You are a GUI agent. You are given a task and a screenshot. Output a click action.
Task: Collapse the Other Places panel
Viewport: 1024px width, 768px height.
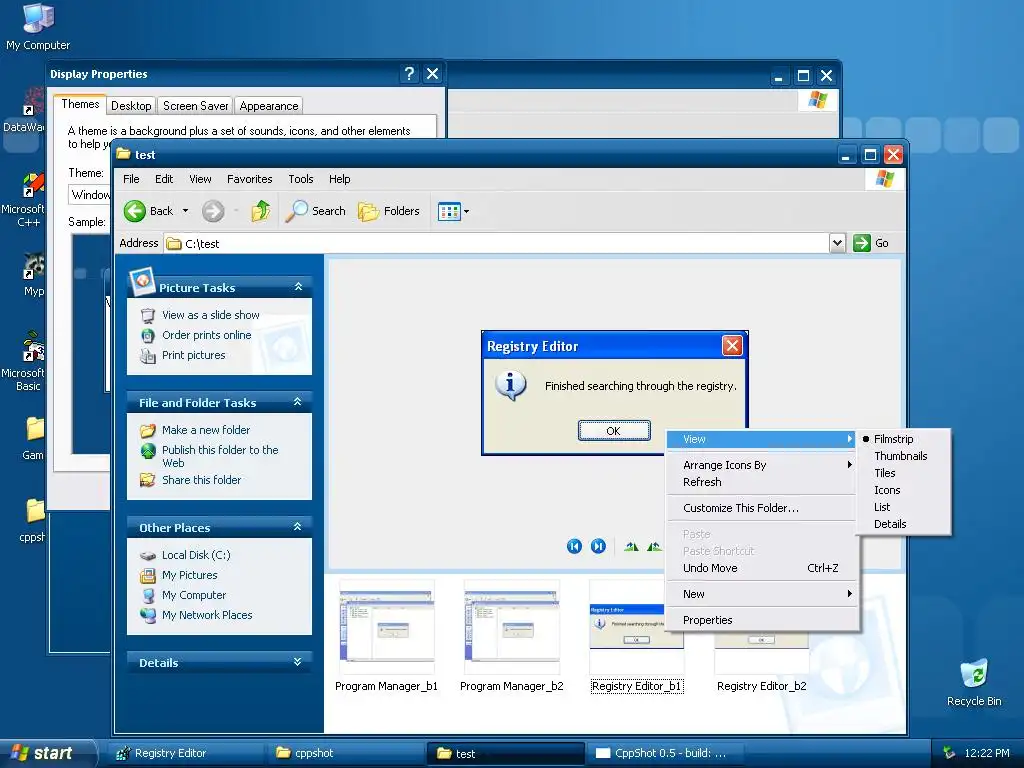tap(298, 526)
